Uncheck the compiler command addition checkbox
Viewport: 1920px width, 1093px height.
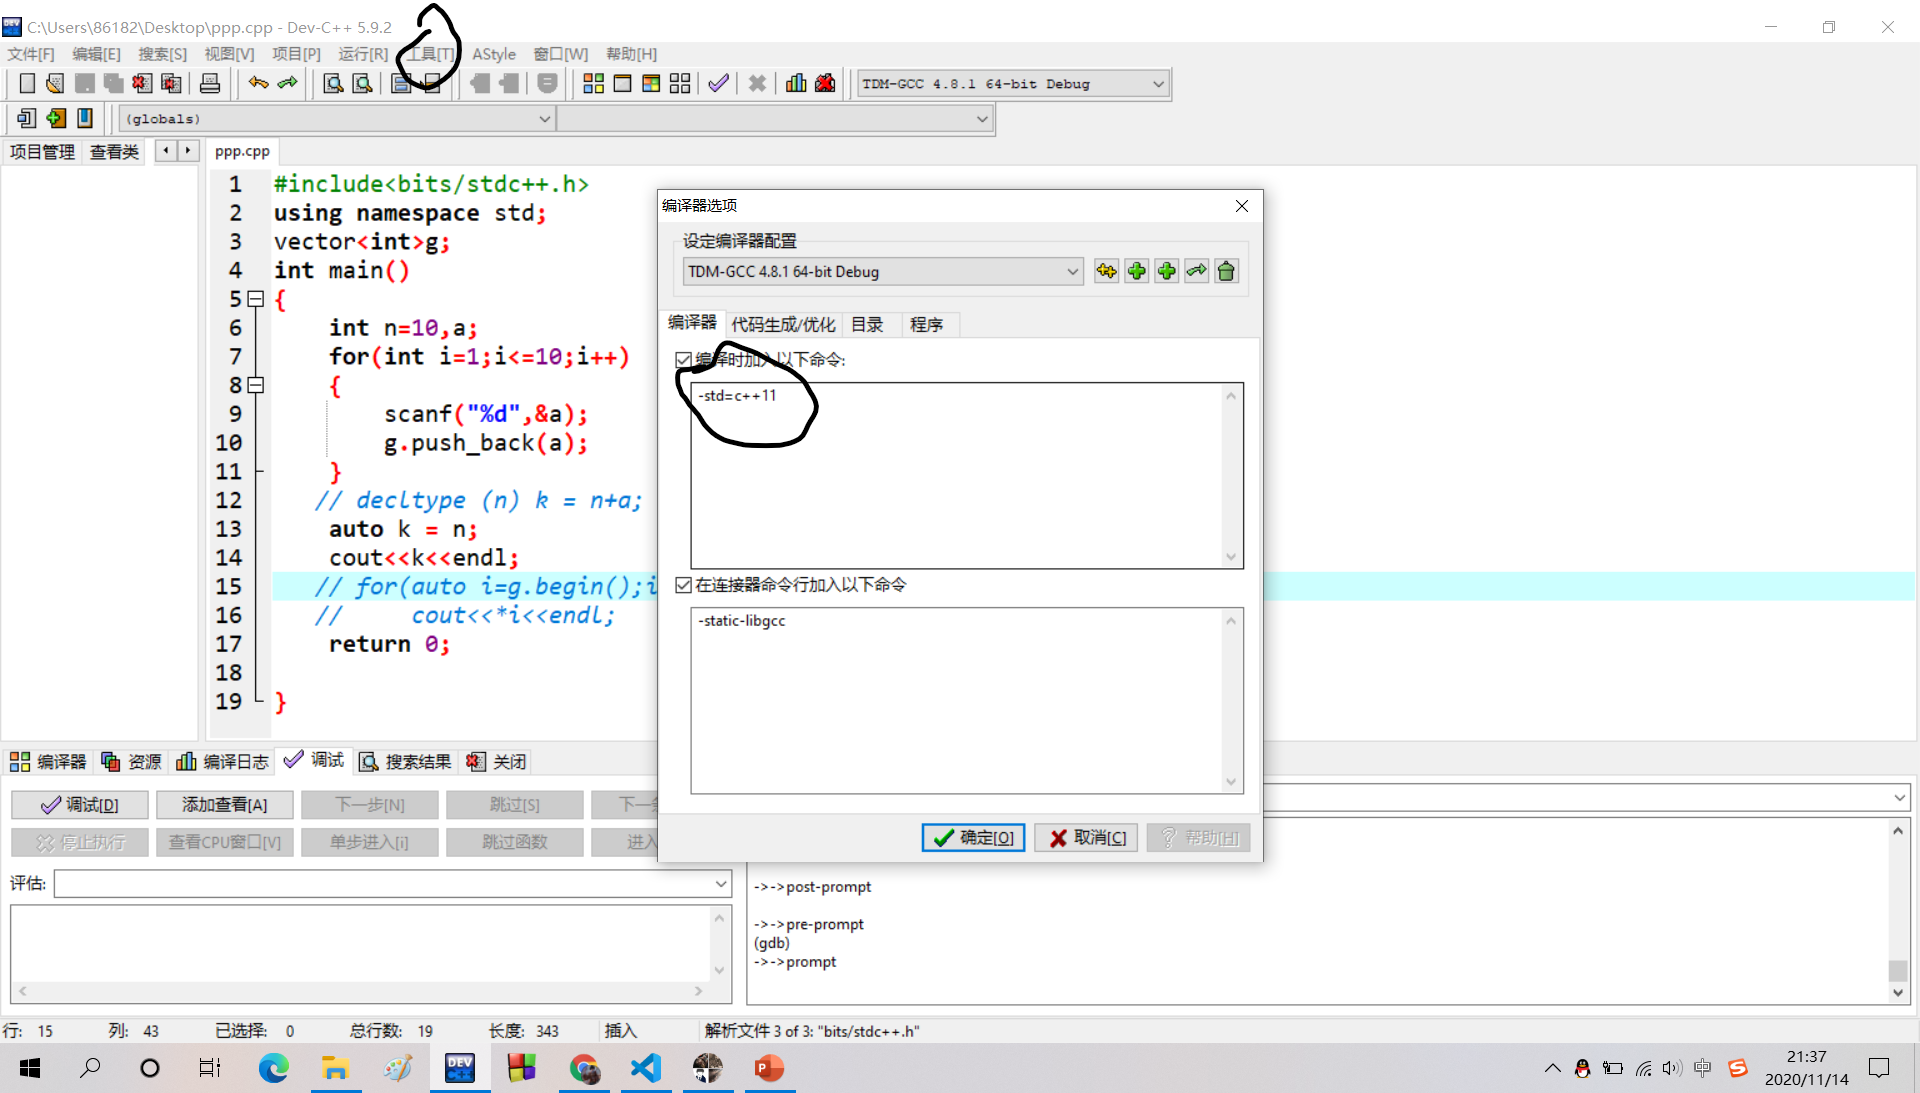683,360
